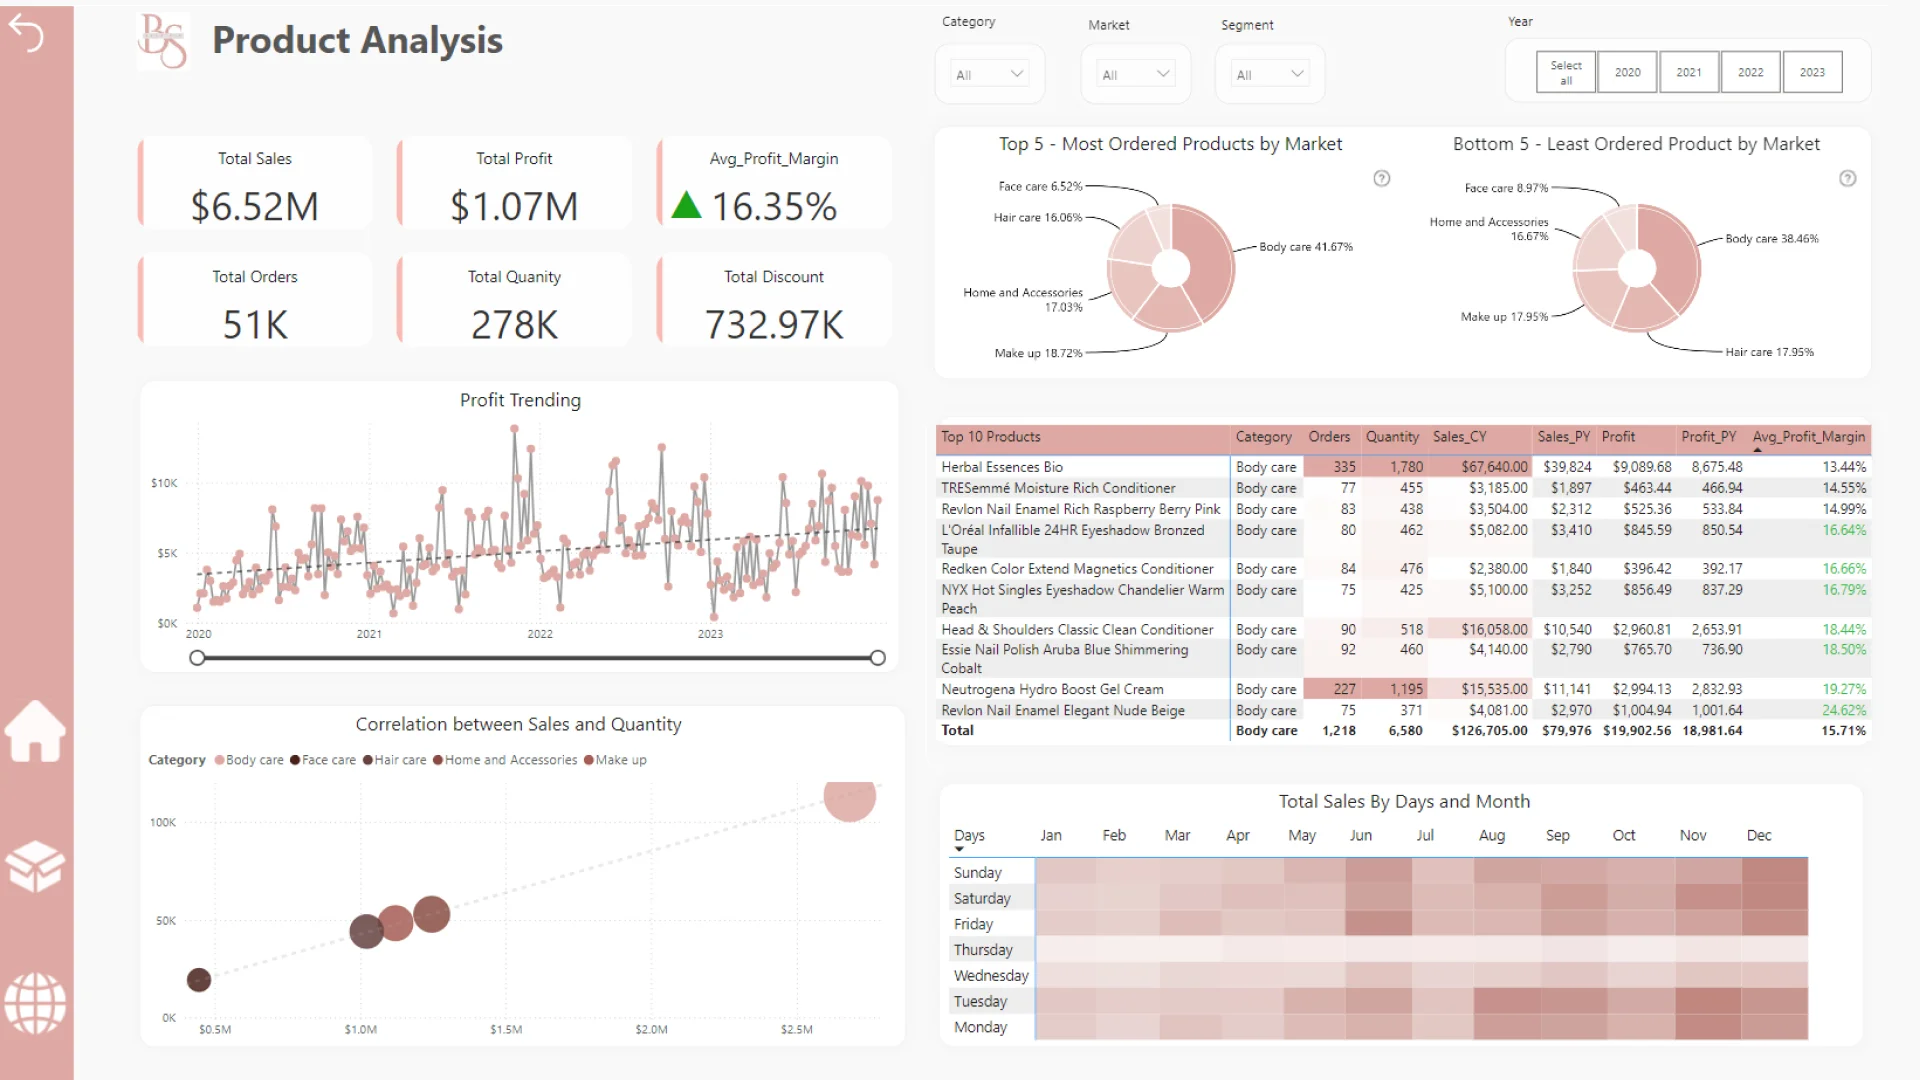Open the Market dropdown
This screenshot has width=1920, height=1080.
pos(1135,74)
